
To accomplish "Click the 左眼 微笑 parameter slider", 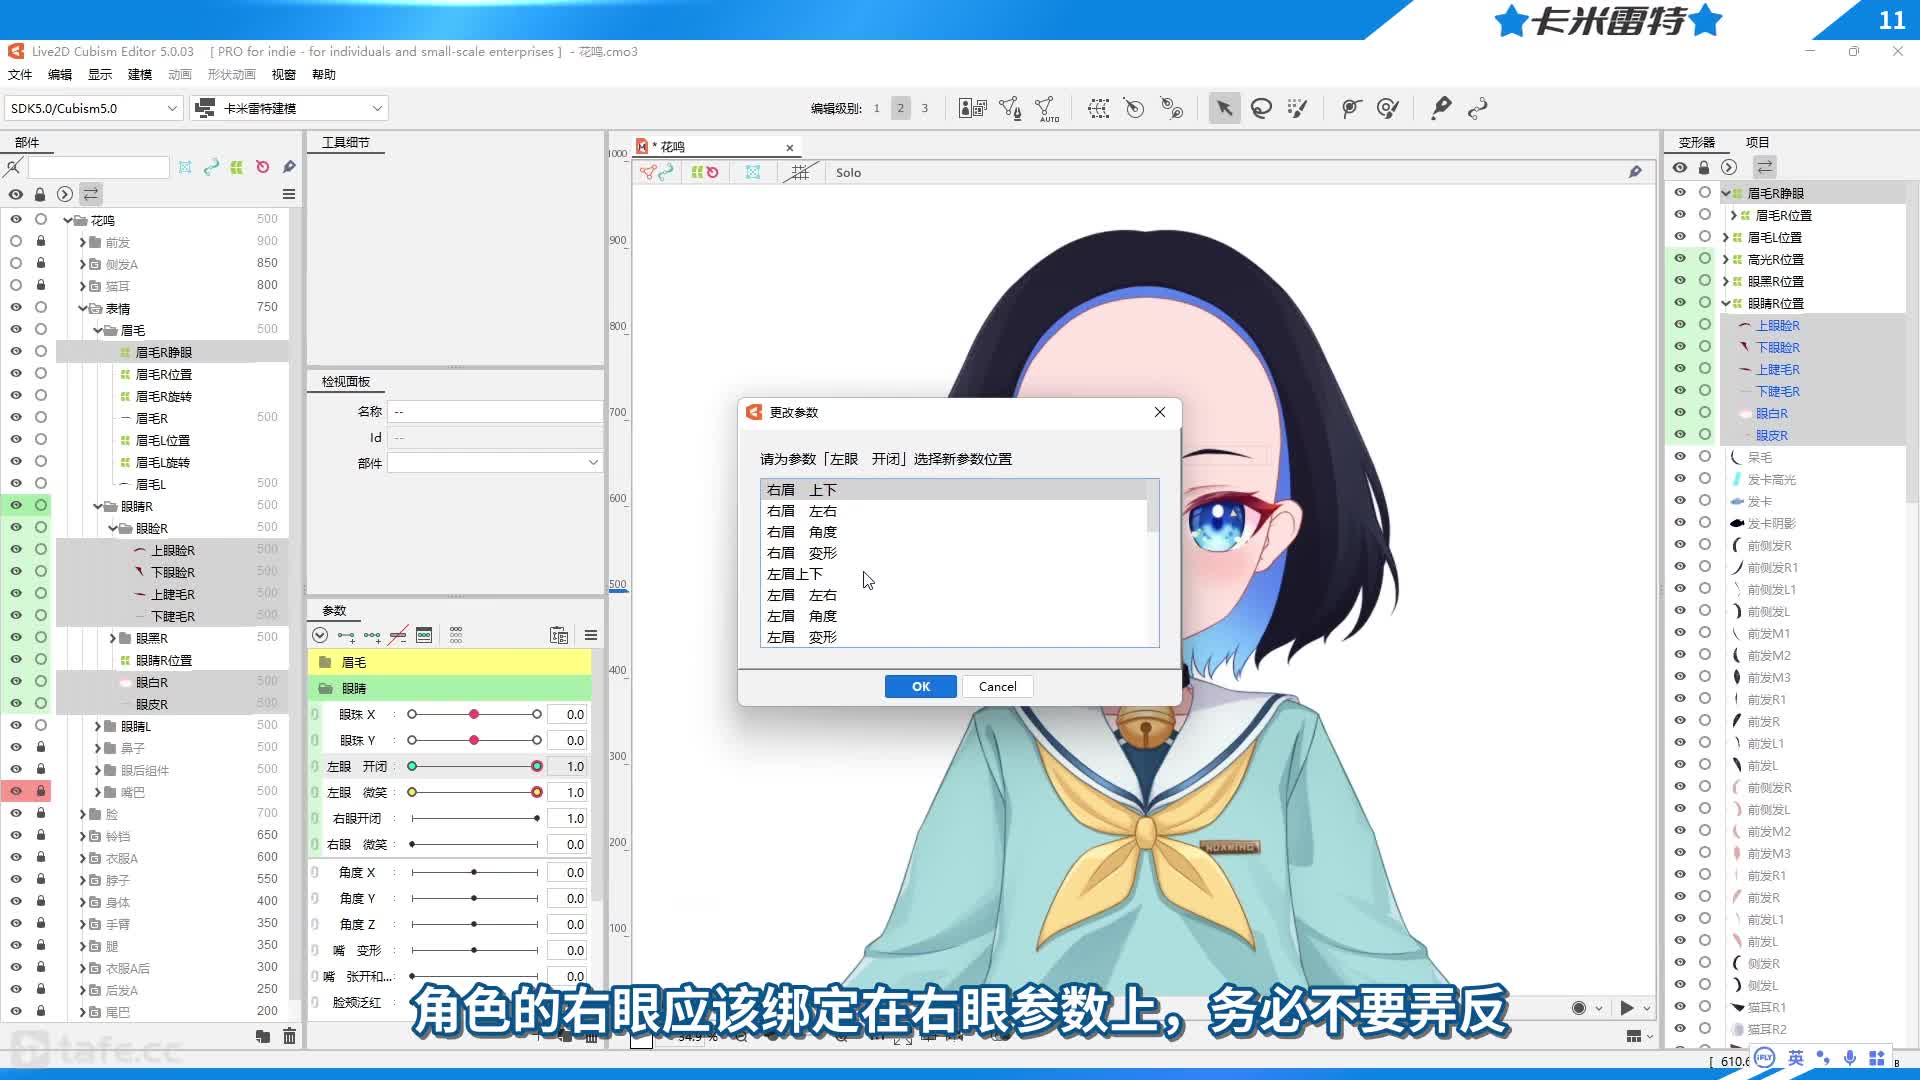I will pyautogui.click(x=474, y=792).
